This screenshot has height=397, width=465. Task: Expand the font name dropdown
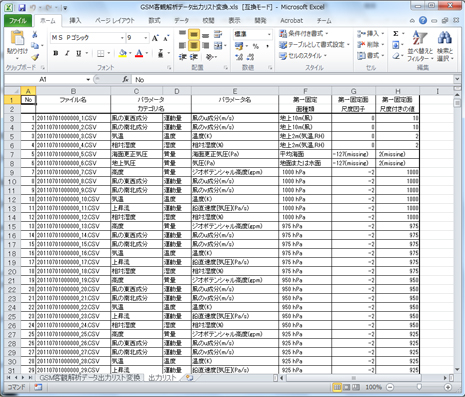[x=122, y=38]
